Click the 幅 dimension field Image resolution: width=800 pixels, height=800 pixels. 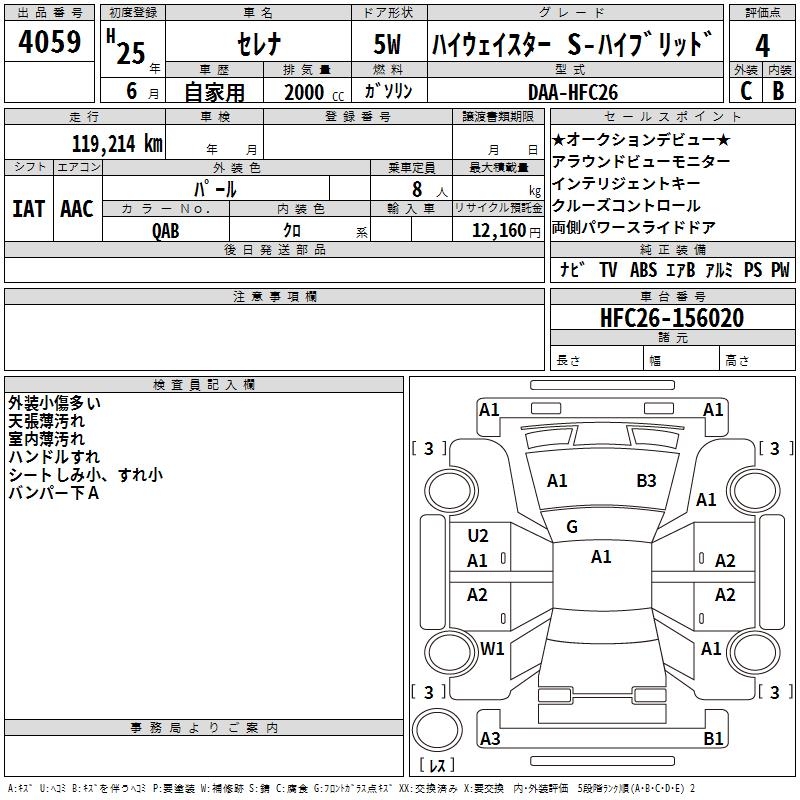coord(682,358)
